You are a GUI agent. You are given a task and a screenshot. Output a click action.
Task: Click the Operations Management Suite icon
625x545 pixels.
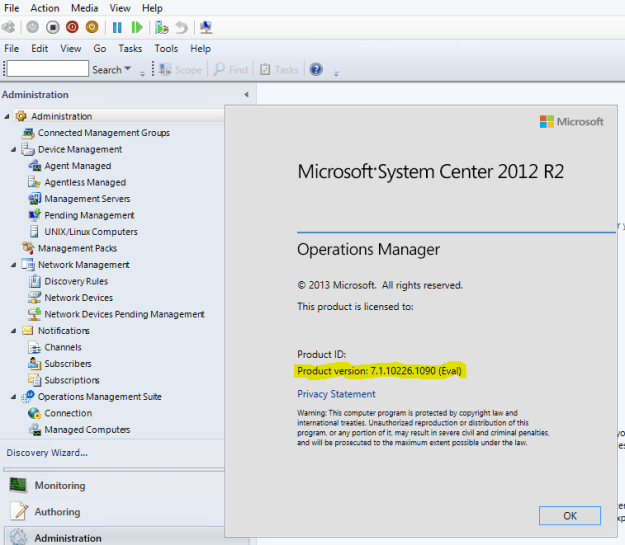click(28, 396)
